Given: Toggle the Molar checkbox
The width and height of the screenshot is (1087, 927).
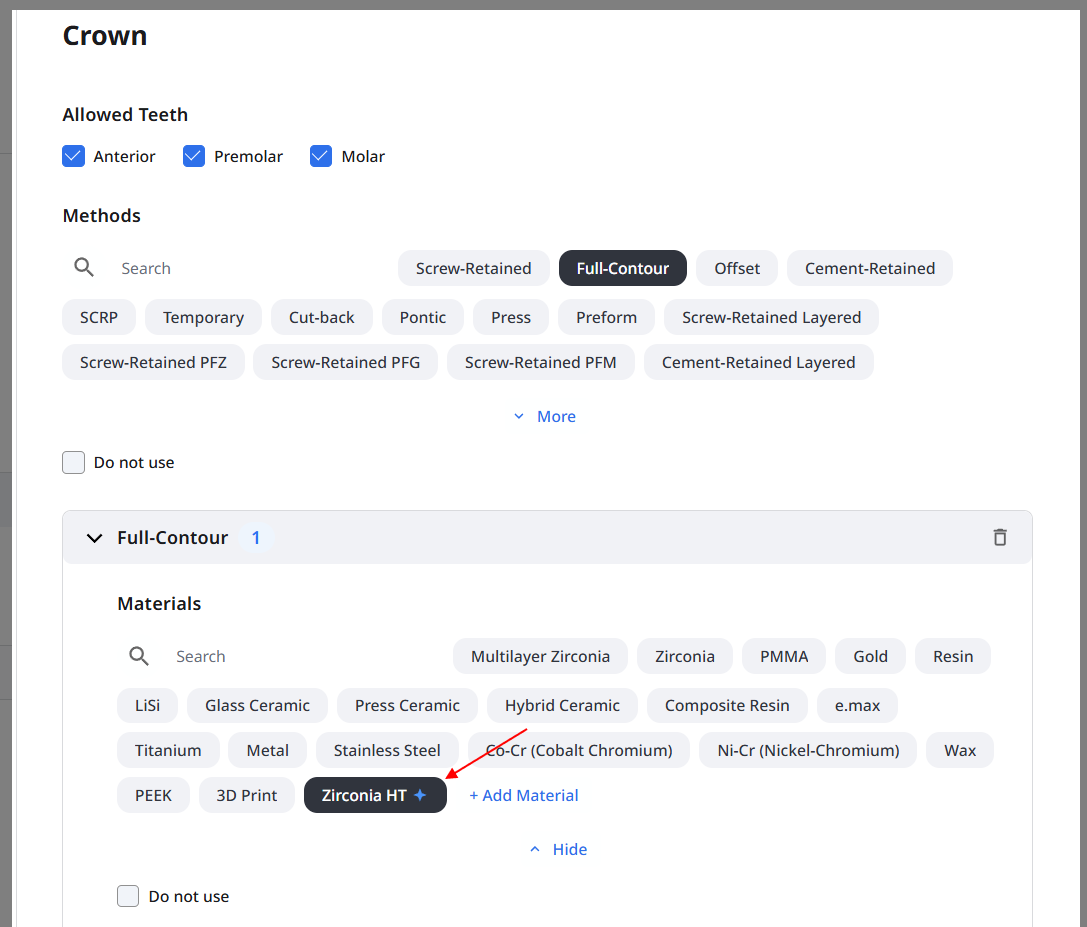Looking at the screenshot, I should [x=321, y=156].
